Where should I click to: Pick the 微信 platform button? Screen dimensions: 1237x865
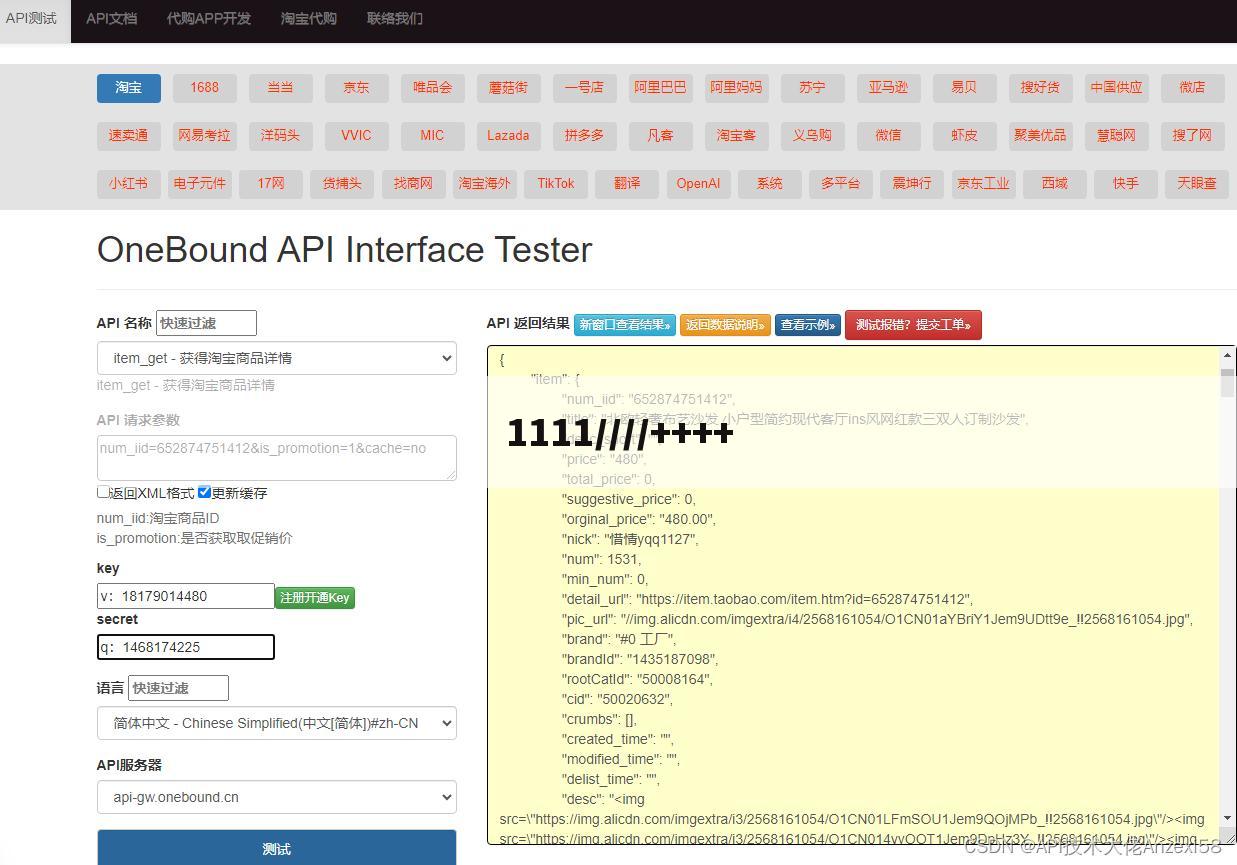click(889, 135)
